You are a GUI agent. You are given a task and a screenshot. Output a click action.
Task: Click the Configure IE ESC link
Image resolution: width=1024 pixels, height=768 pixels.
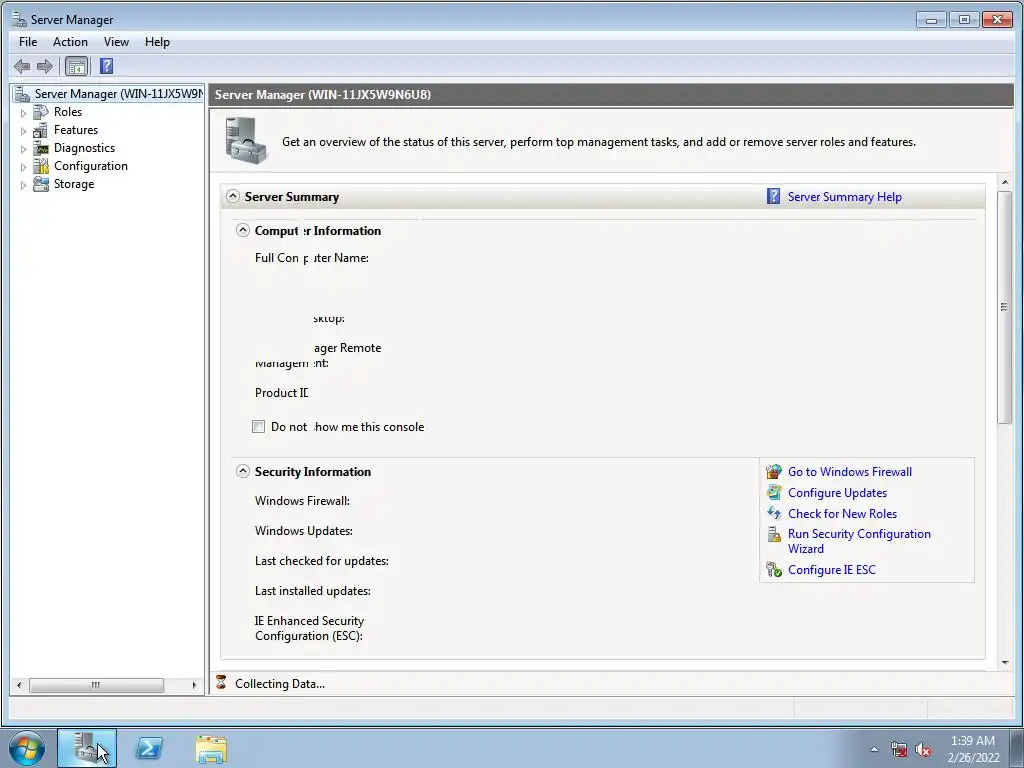pyautogui.click(x=831, y=569)
